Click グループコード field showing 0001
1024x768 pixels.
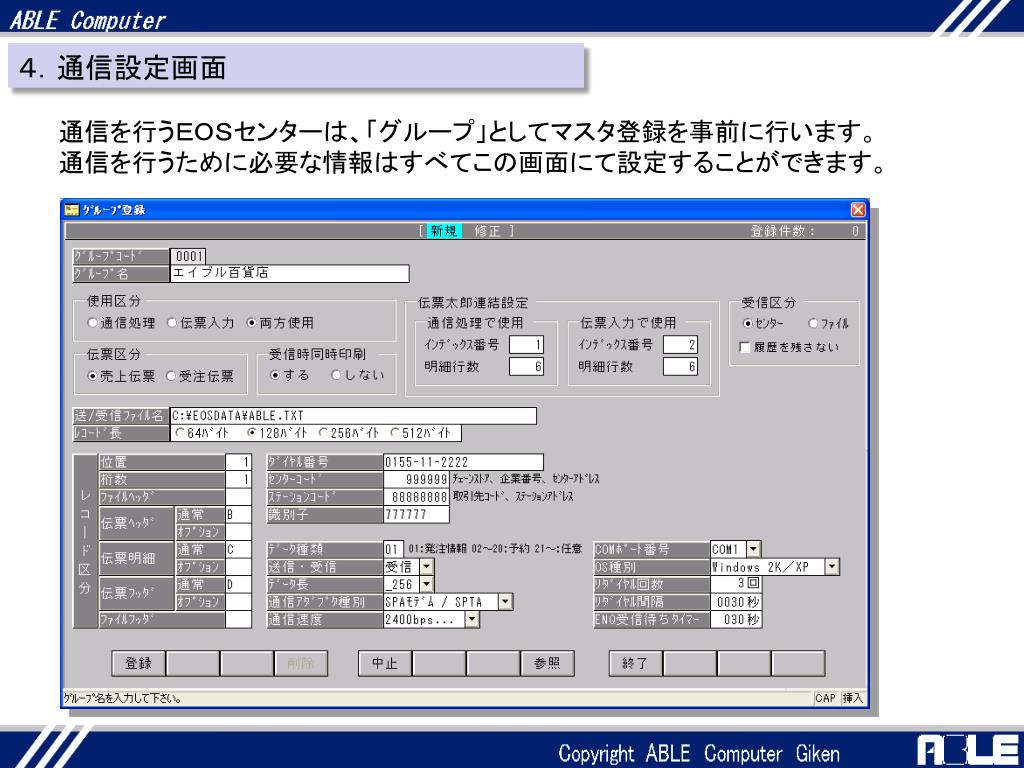(x=188, y=257)
